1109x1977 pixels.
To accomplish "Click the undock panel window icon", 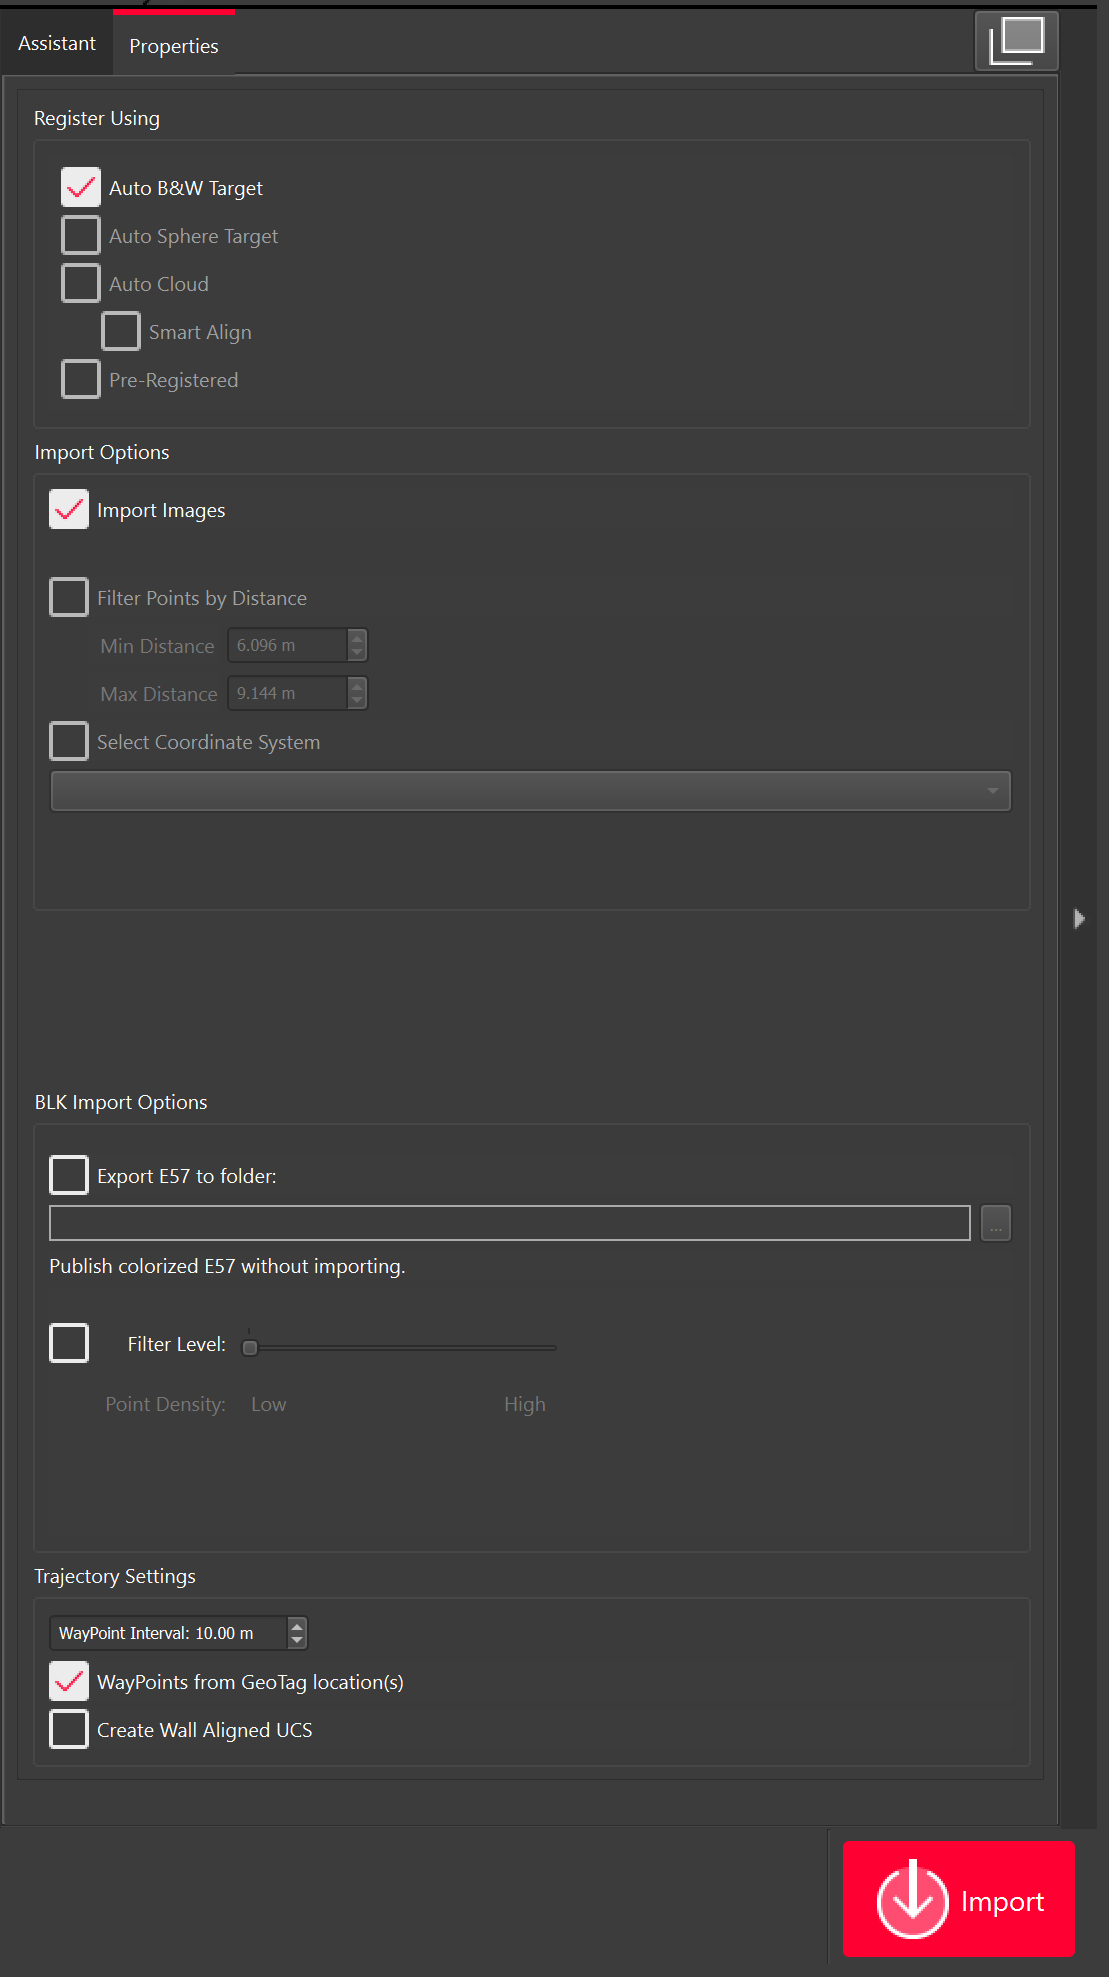I will pos(1016,41).
